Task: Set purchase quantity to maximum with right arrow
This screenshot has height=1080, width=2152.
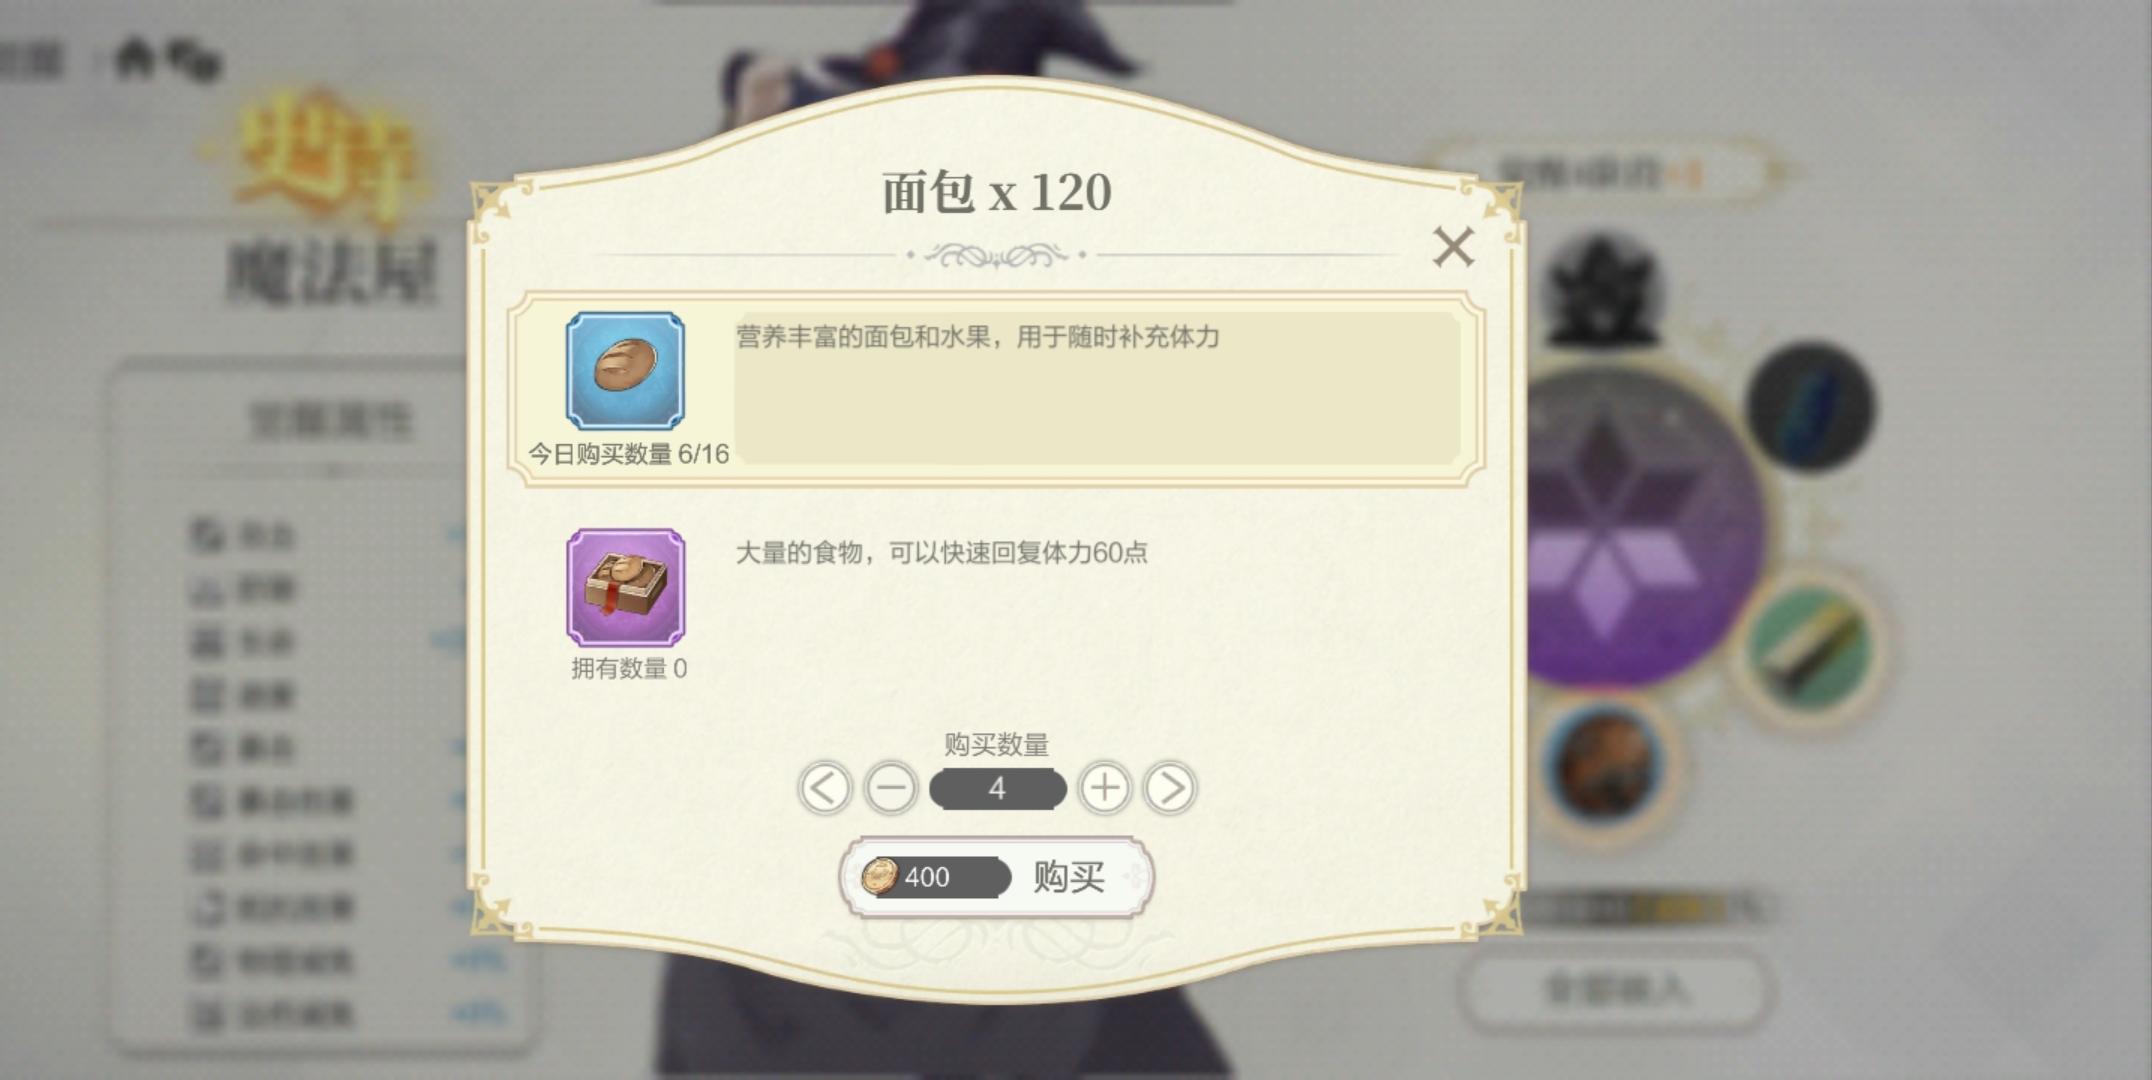Action: [1170, 788]
